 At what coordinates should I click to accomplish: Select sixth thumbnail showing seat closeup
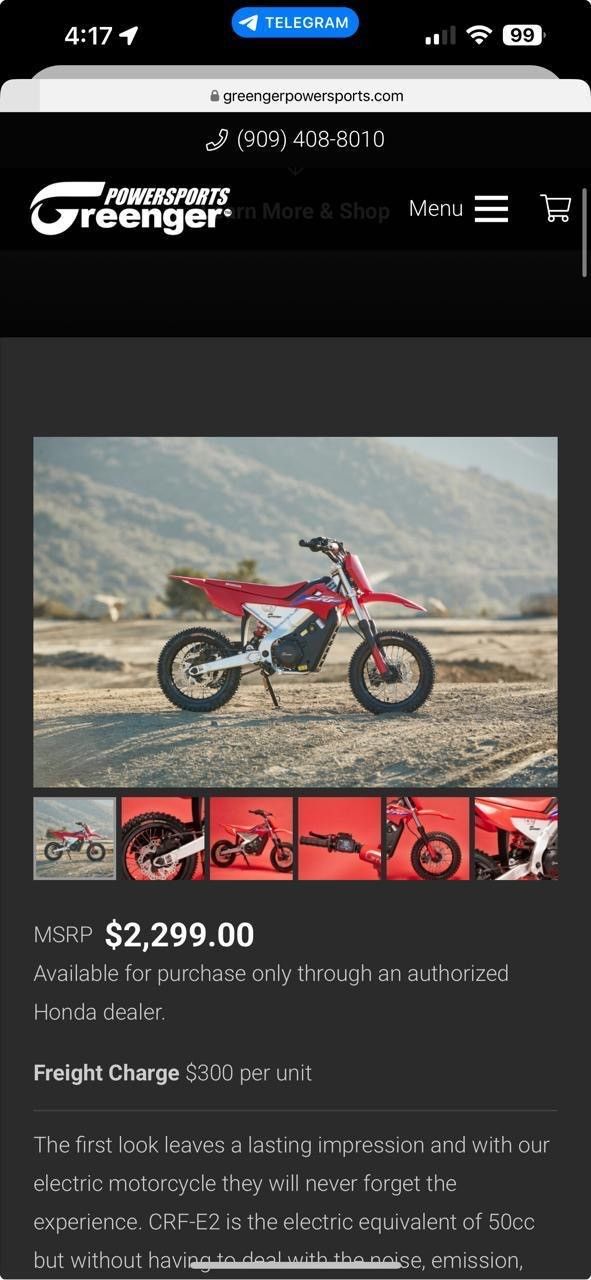[x=516, y=838]
